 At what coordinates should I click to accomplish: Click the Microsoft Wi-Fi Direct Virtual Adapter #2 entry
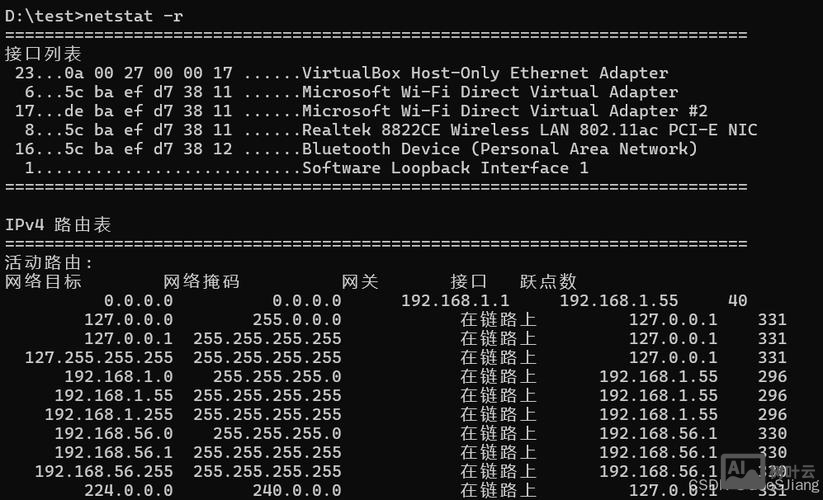pyautogui.click(x=504, y=111)
